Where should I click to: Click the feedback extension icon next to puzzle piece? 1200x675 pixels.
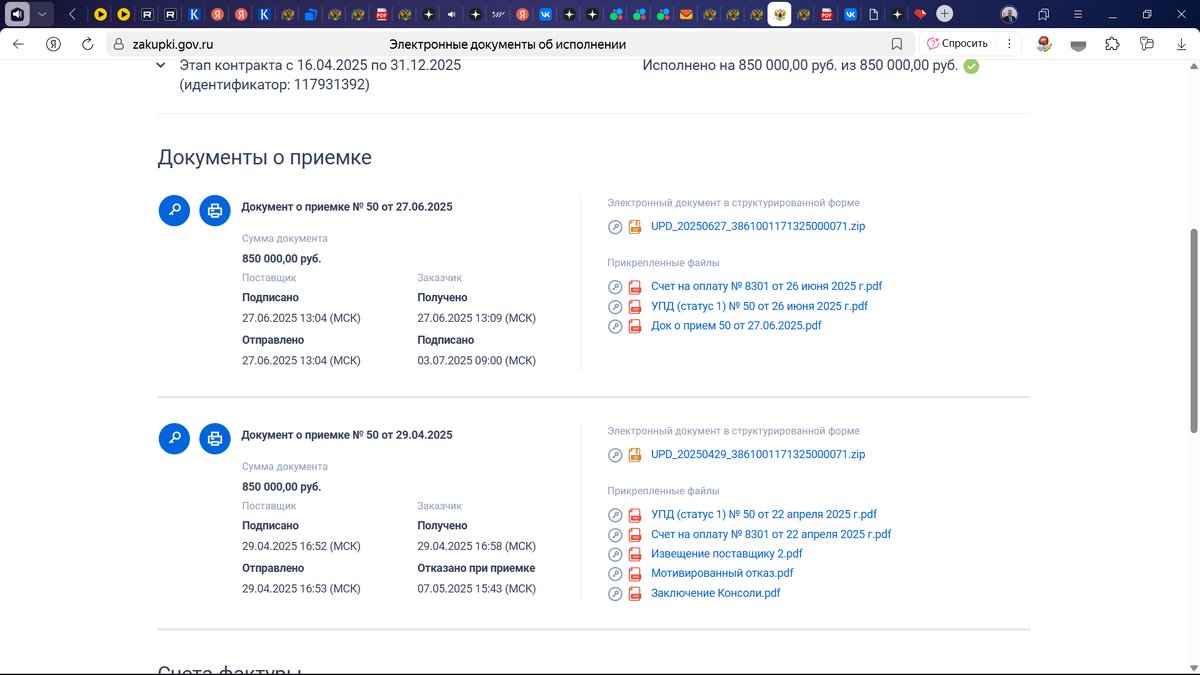[x=1146, y=44]
